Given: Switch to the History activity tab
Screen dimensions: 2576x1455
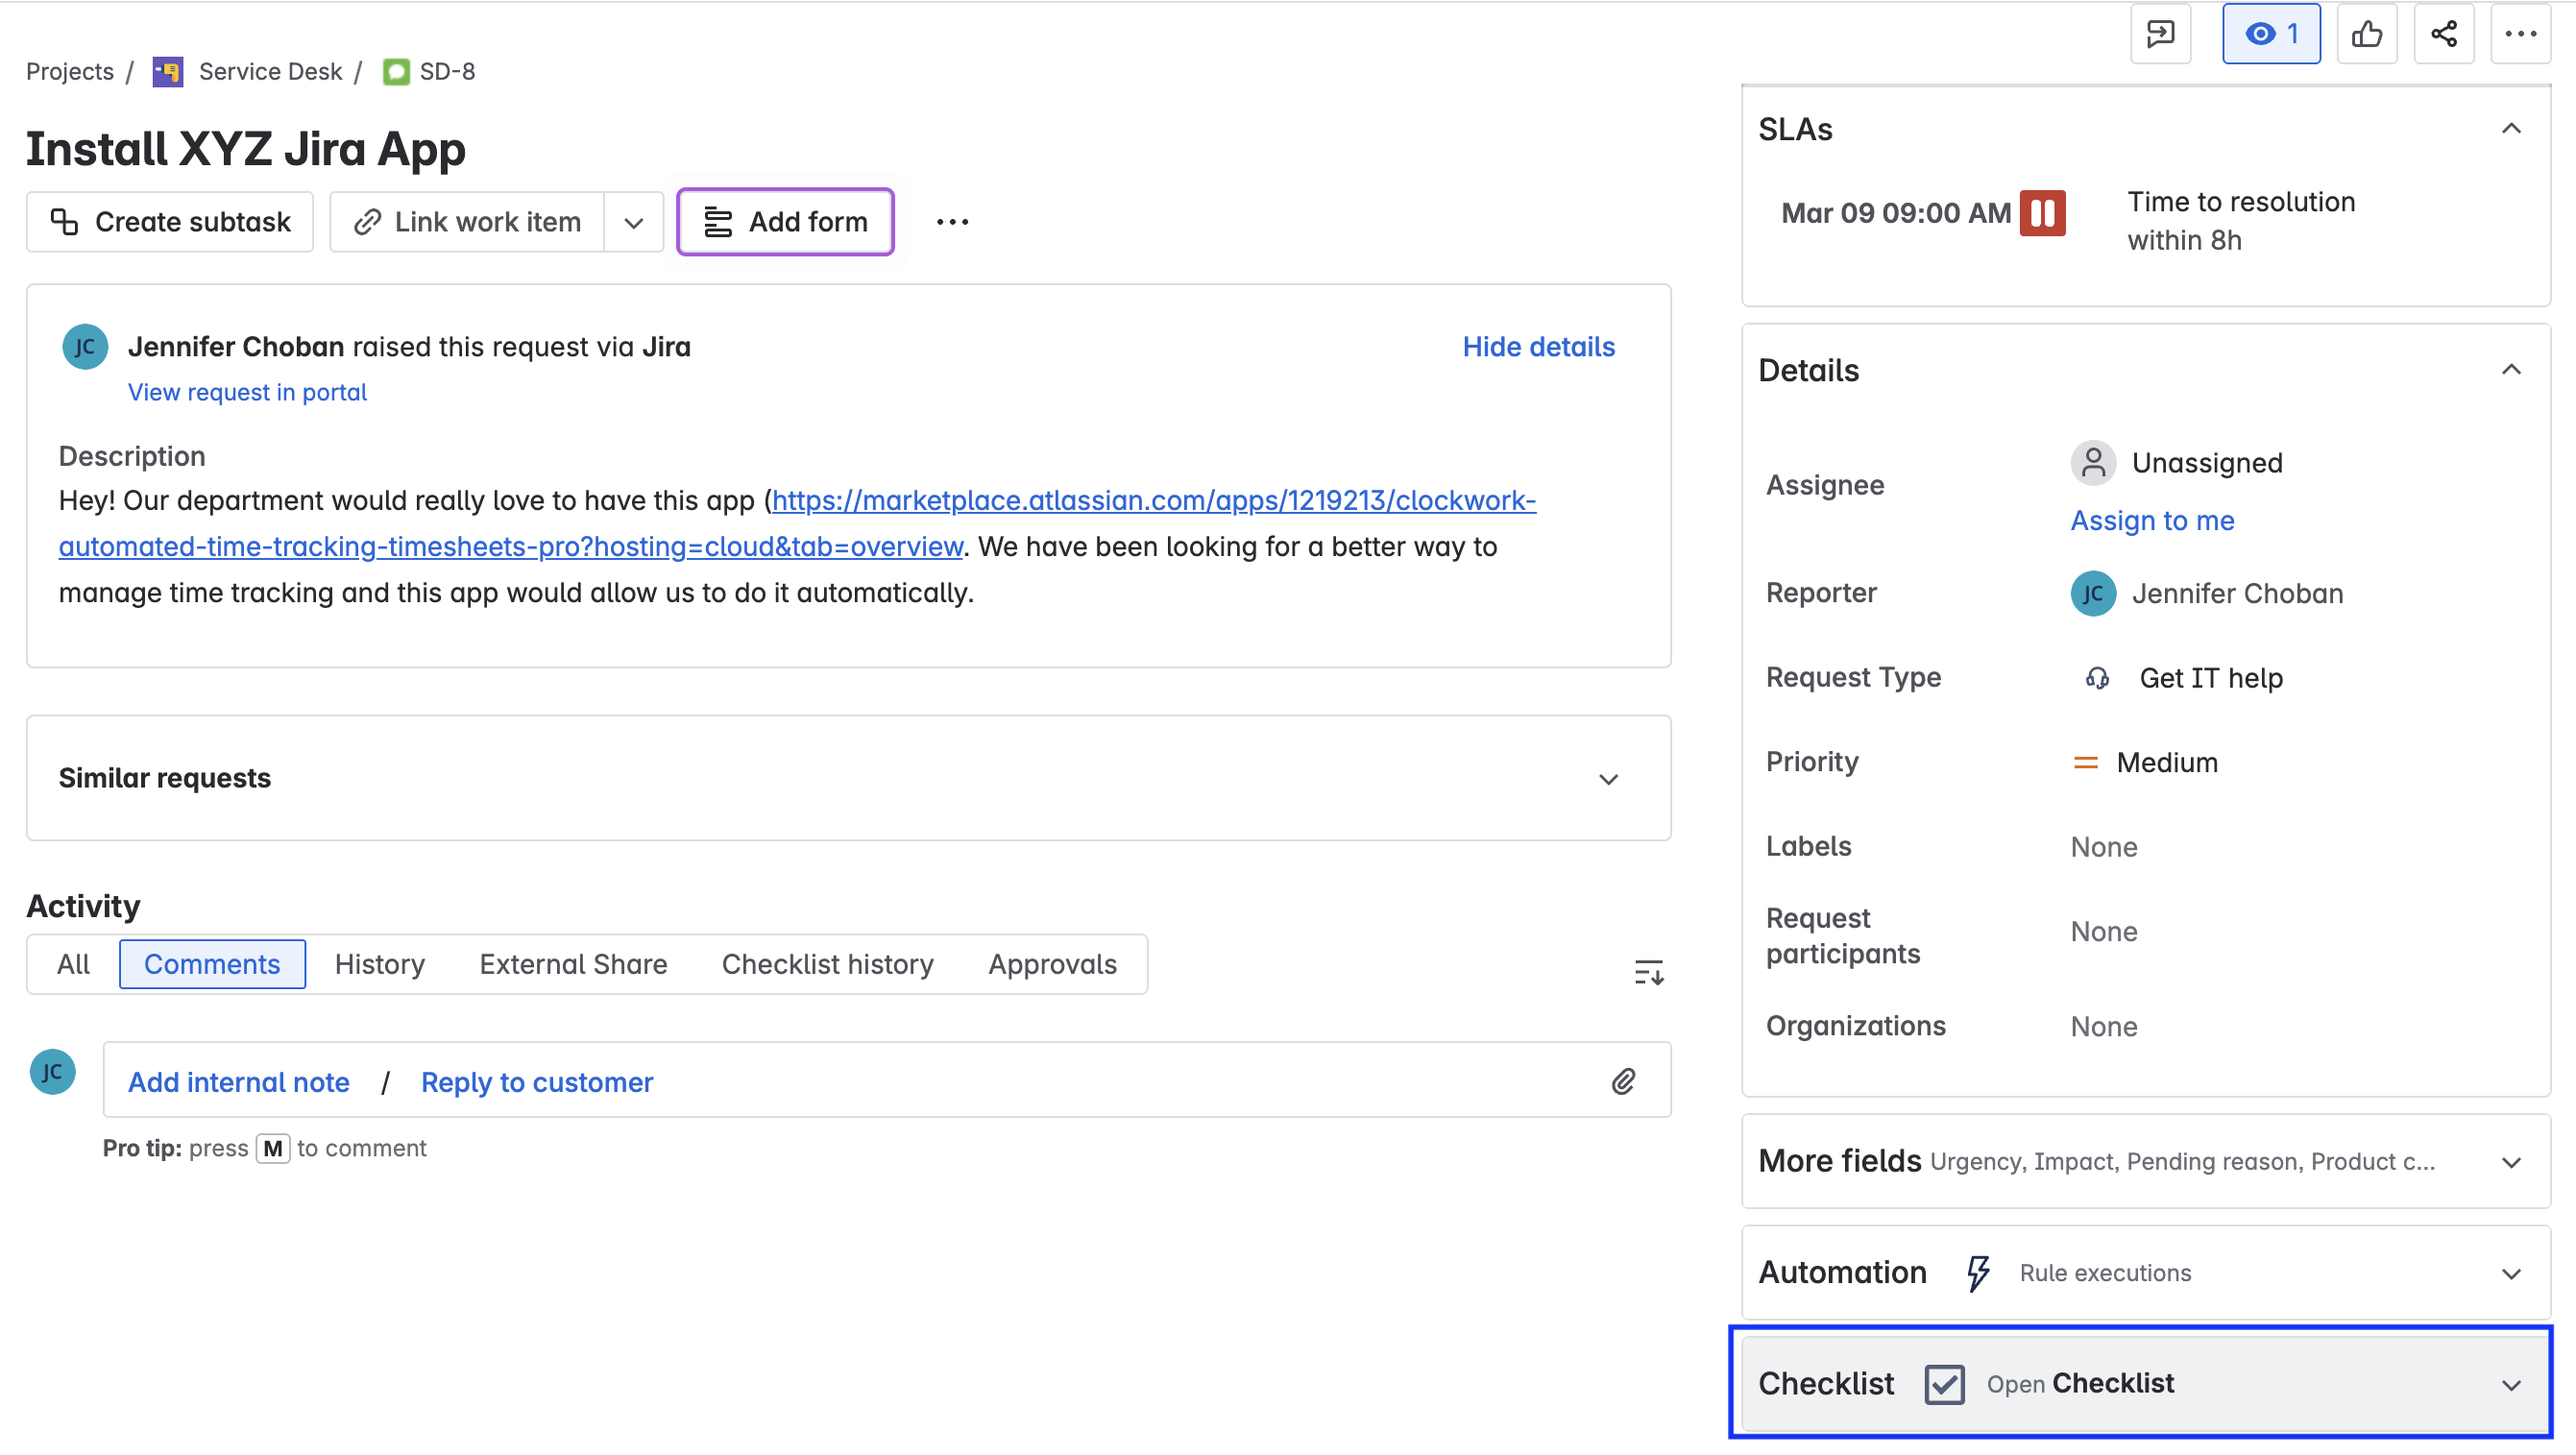Looking at the screenshot, I should [379, 964].
